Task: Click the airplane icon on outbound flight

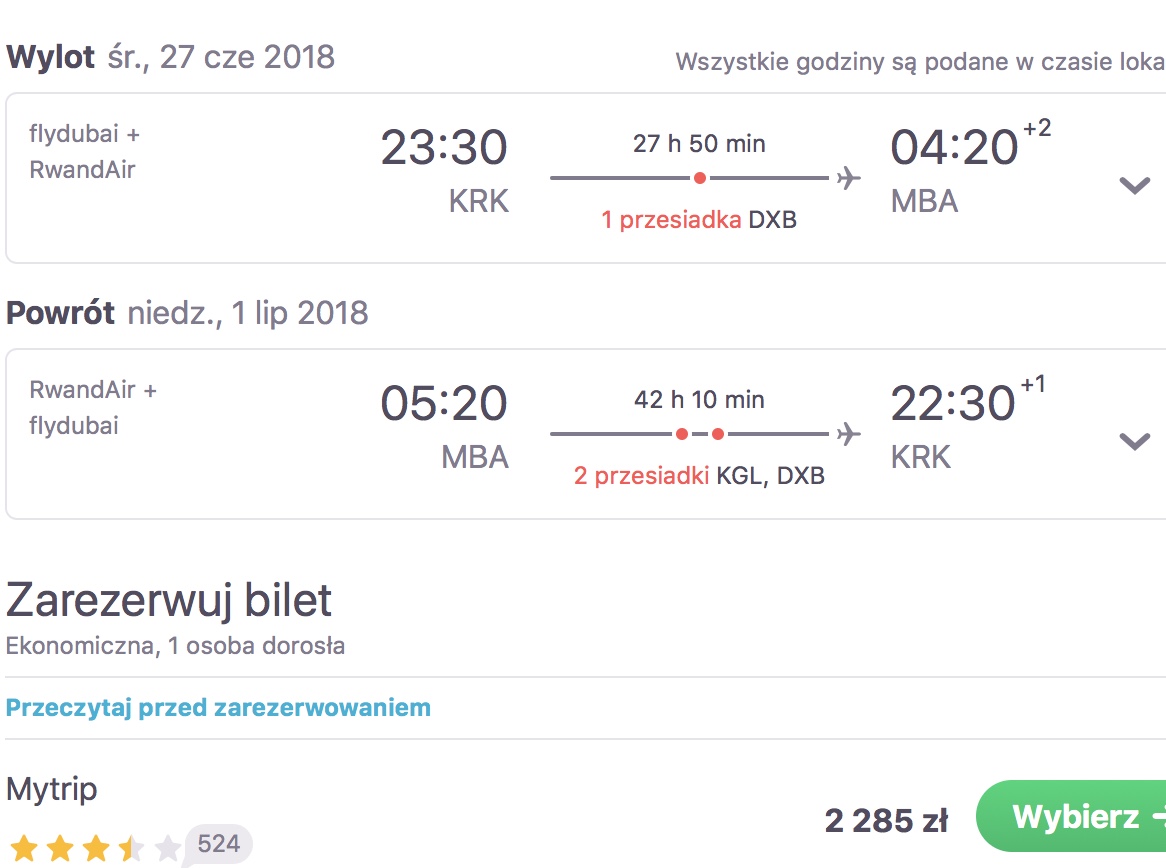Action: [x=848, y=178]
